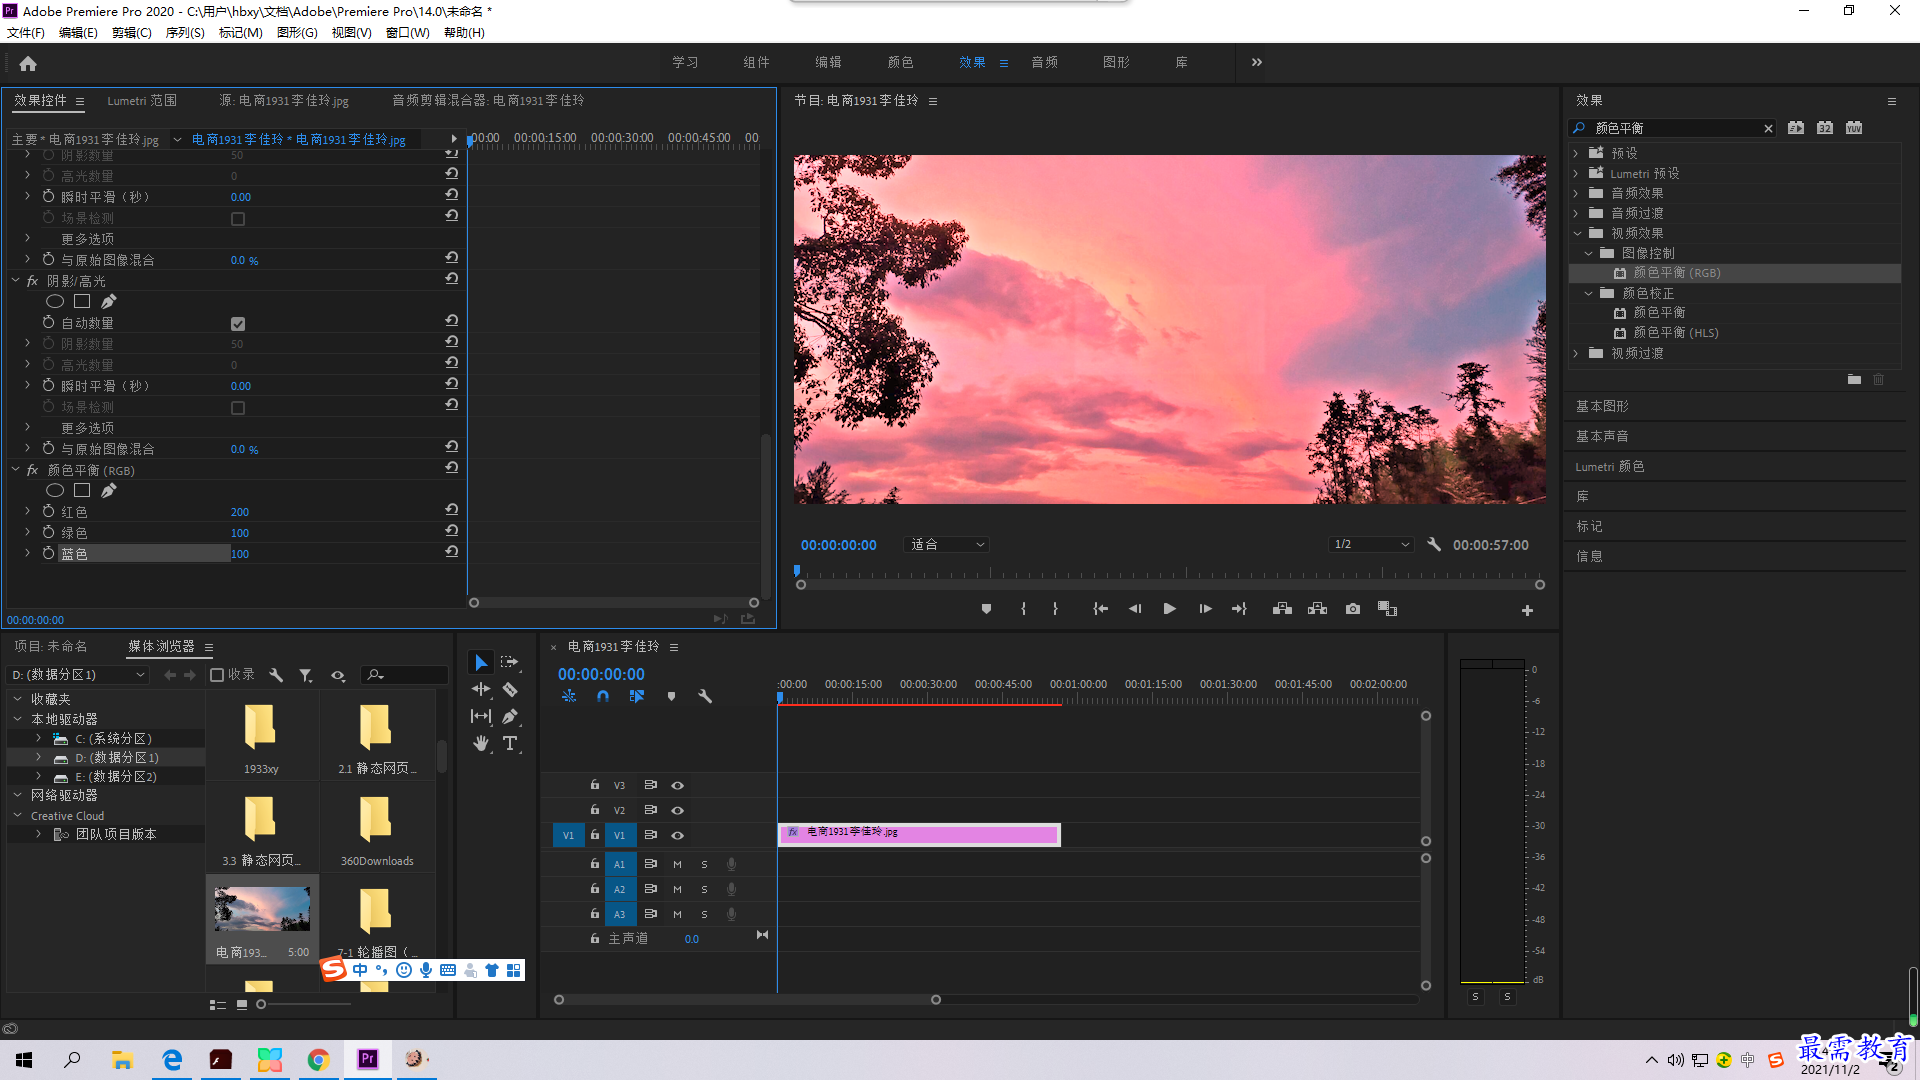
Task: Reset the 红色 parameter
Action: click(452, 510)
